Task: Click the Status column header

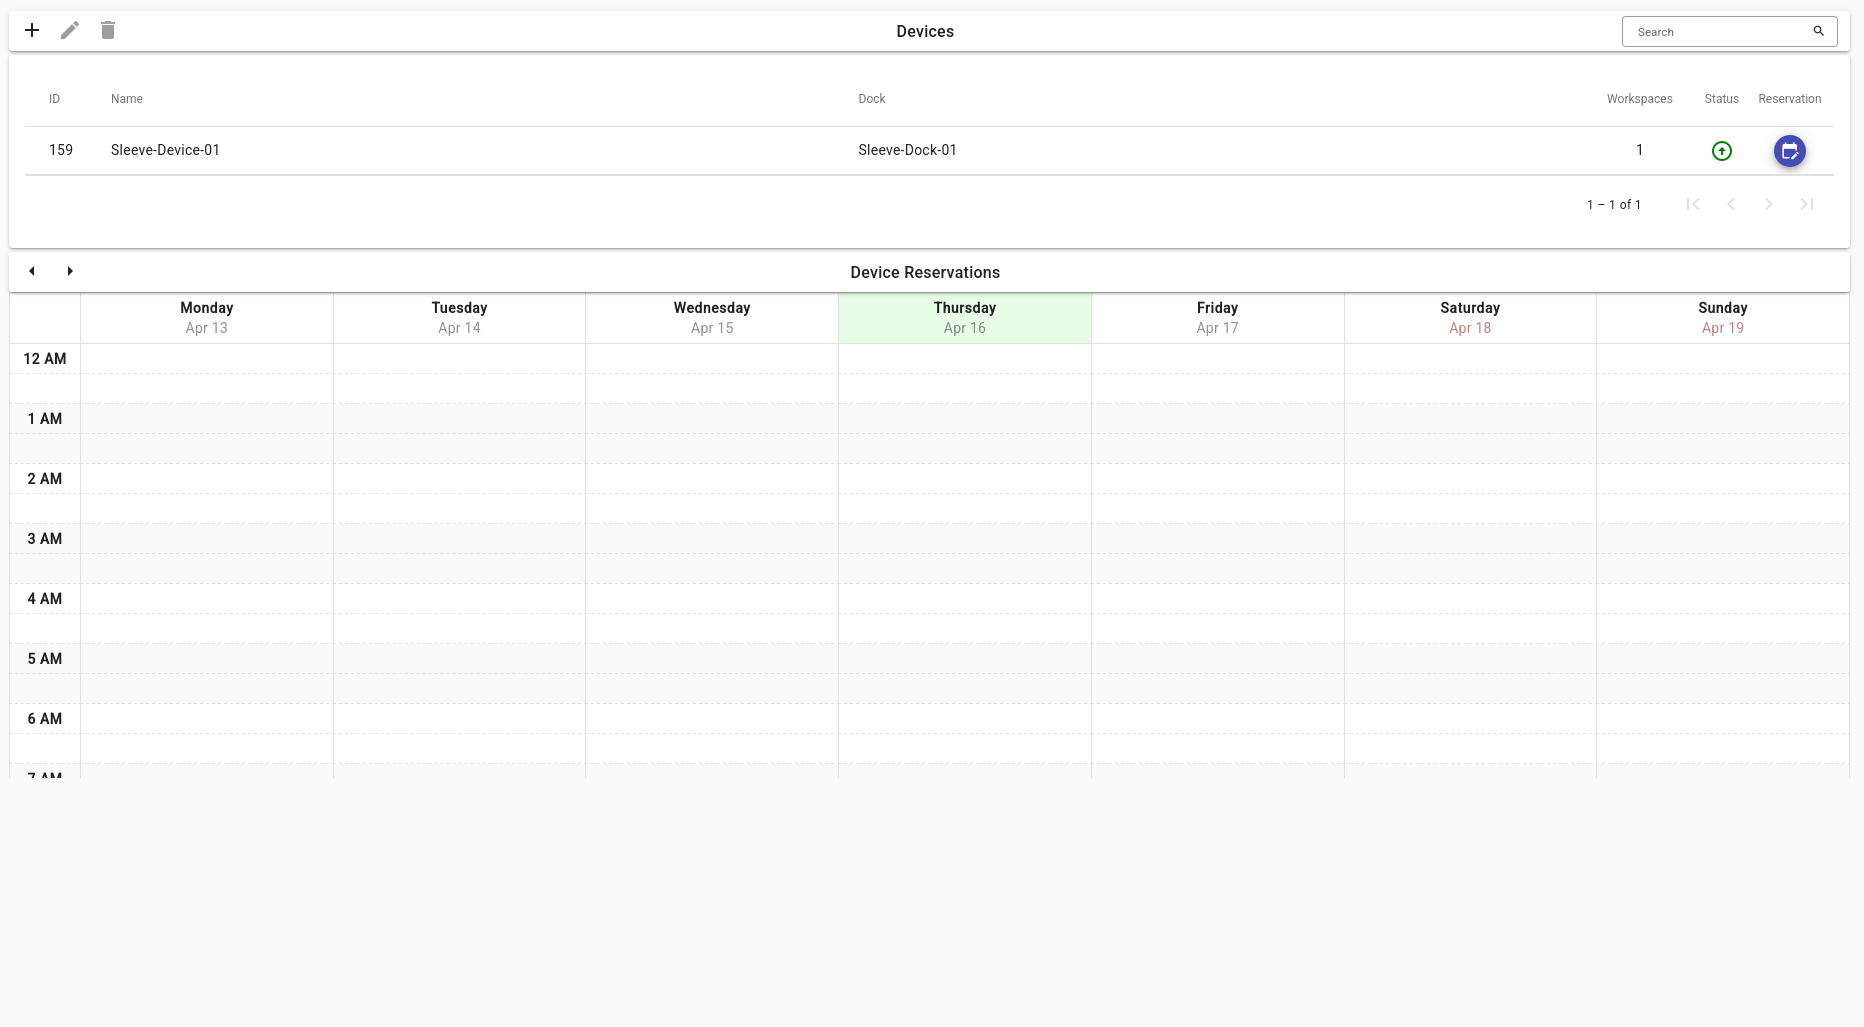Action: point(1721,99)
